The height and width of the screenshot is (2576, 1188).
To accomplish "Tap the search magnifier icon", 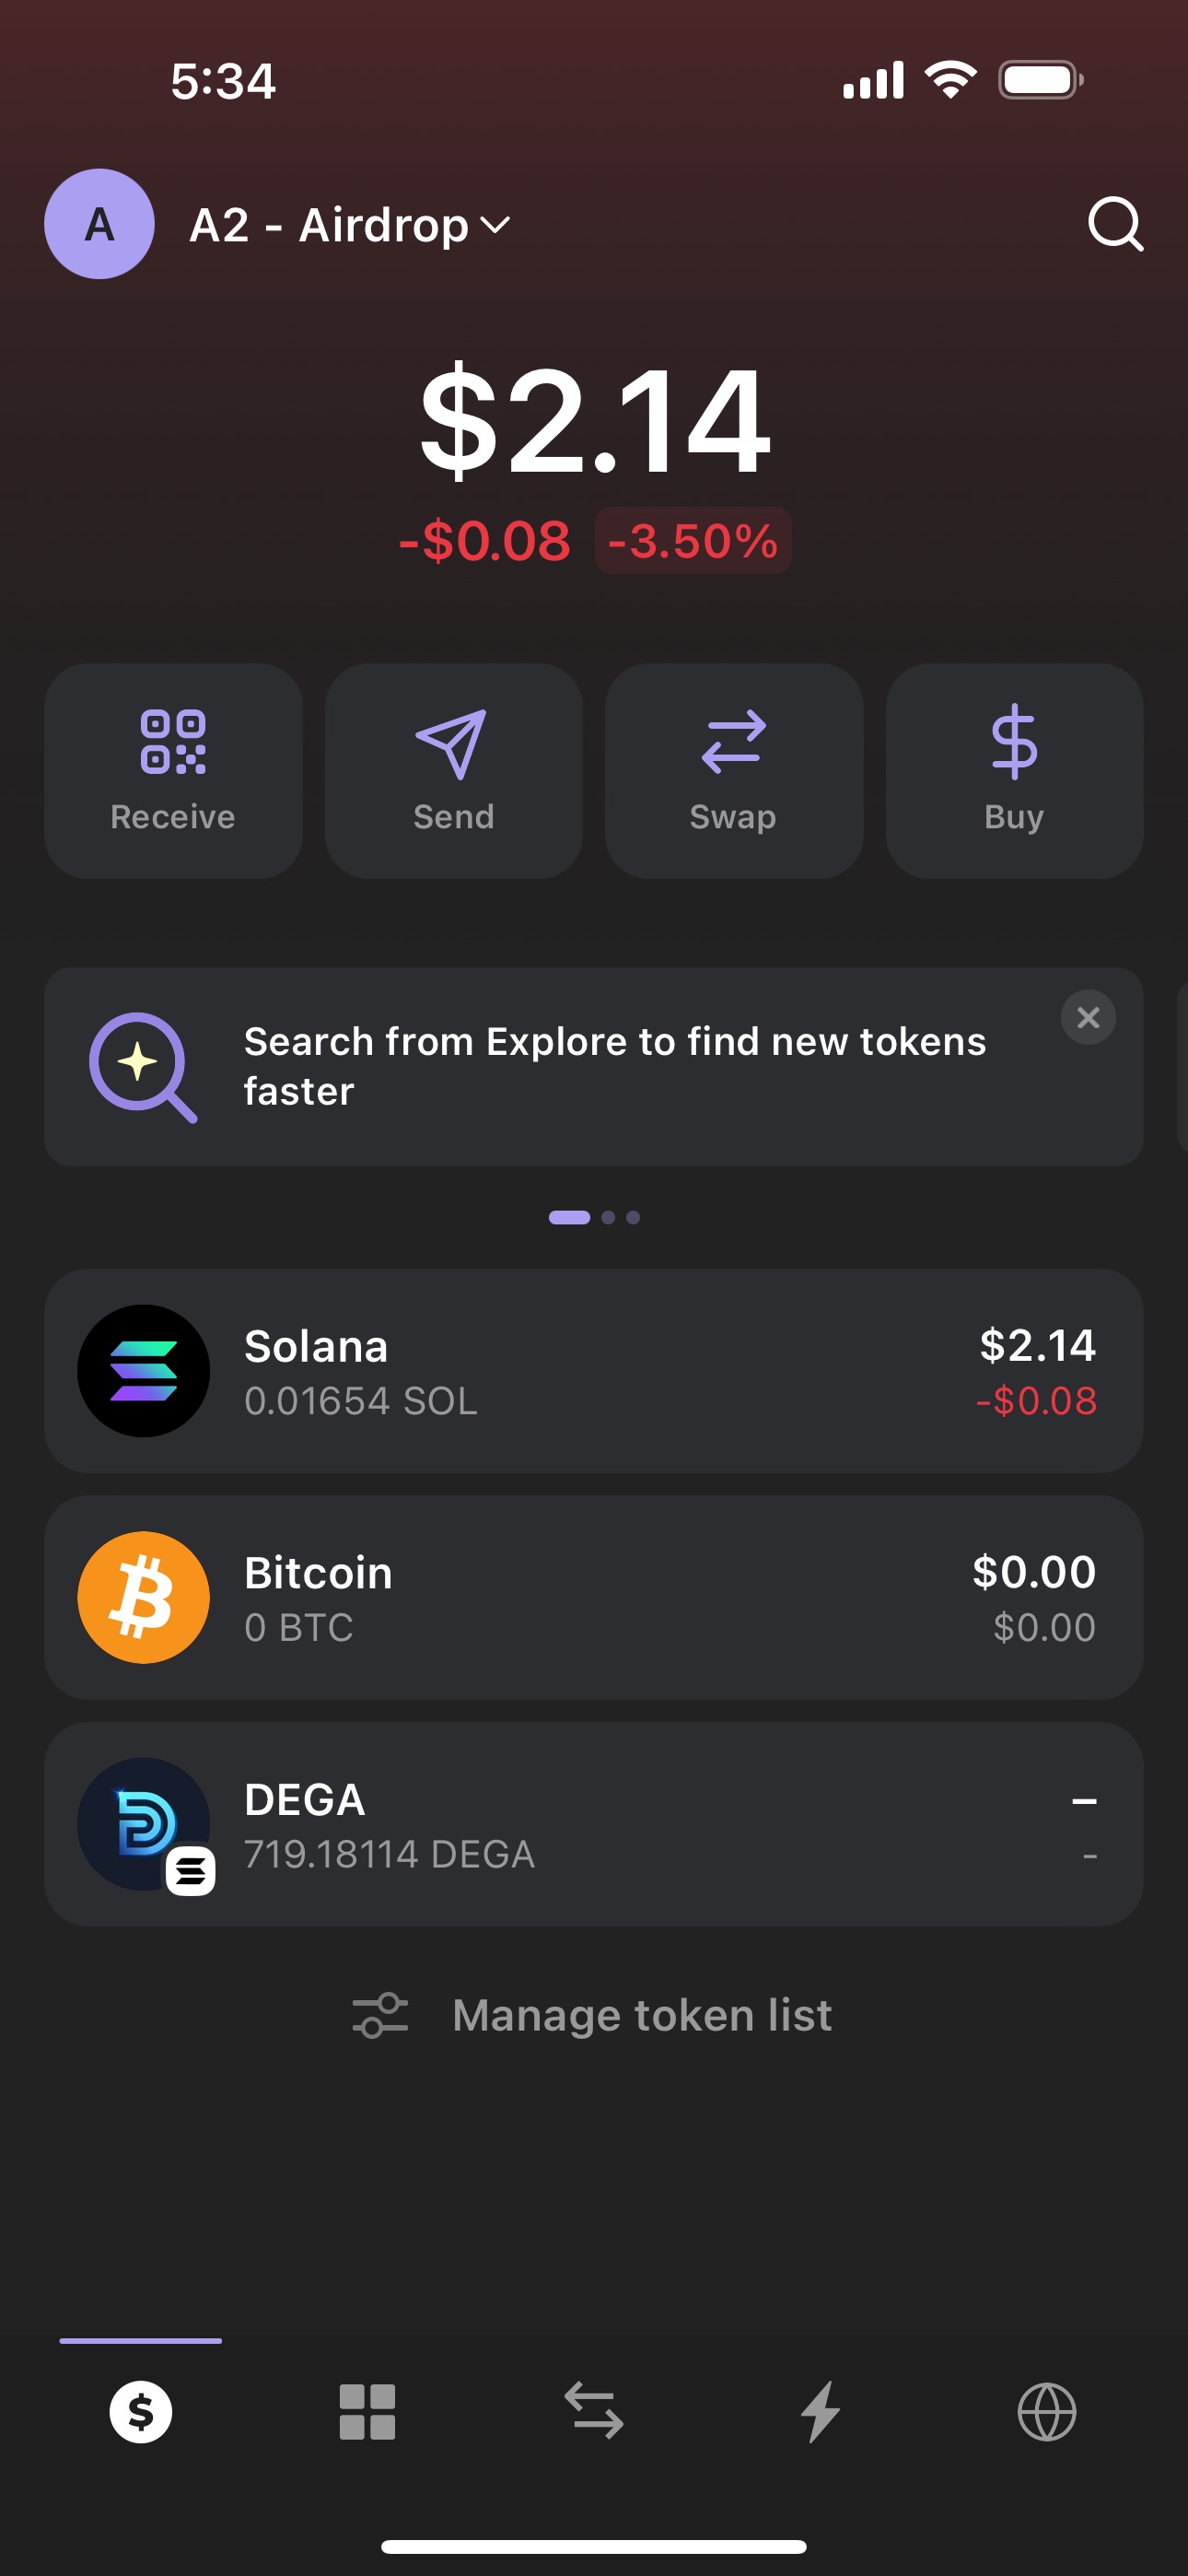I will [1114, 224].
